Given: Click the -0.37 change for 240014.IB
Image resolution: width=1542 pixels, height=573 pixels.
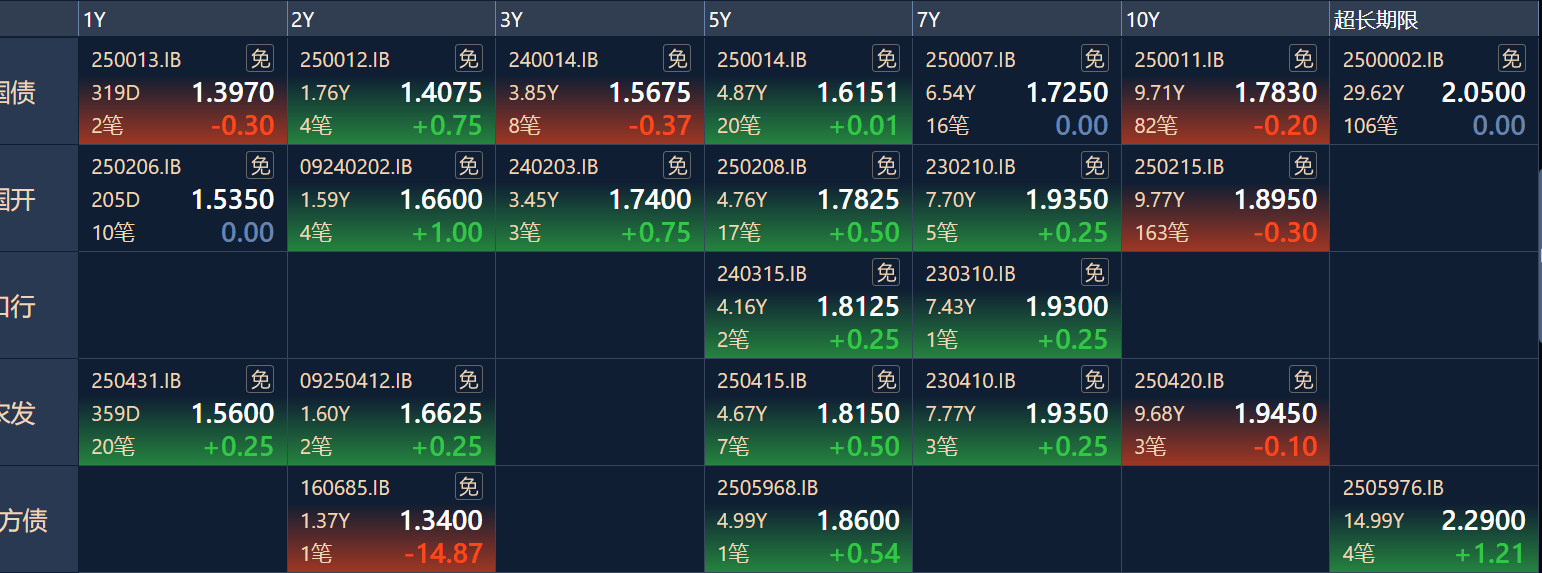Looking at the screenshot, I should [660, 125].
